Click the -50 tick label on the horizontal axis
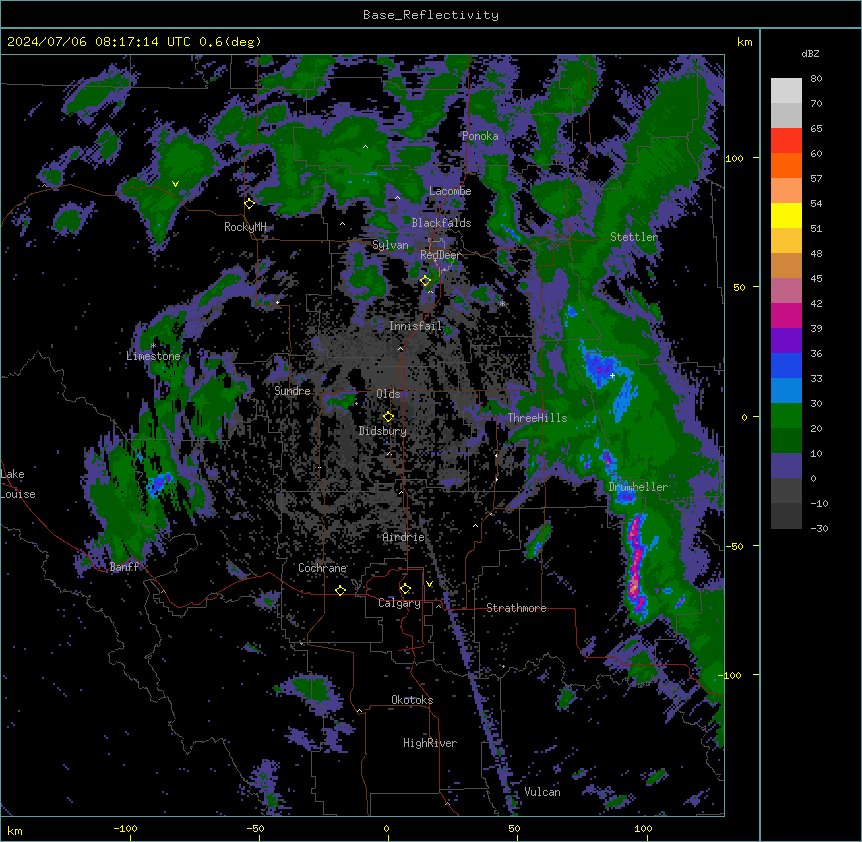Viewport: 862px width, 842px height. coord(255,828)
